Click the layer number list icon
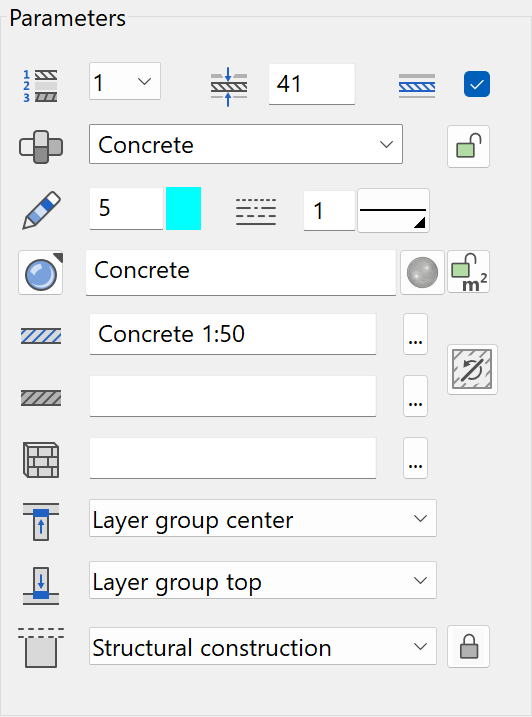This screenshot has width=532, height=717. coord(40,86)
